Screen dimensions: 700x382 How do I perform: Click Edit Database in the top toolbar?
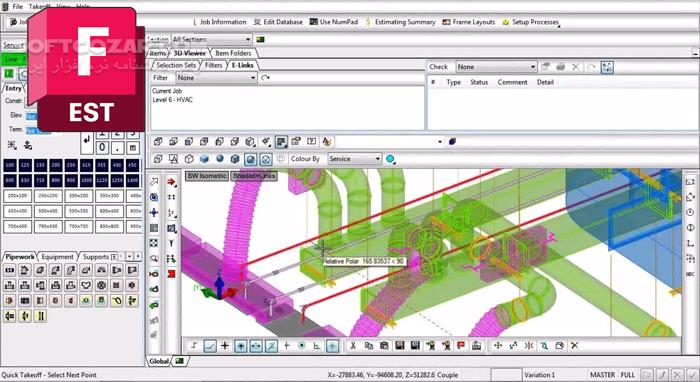[278, 22]
